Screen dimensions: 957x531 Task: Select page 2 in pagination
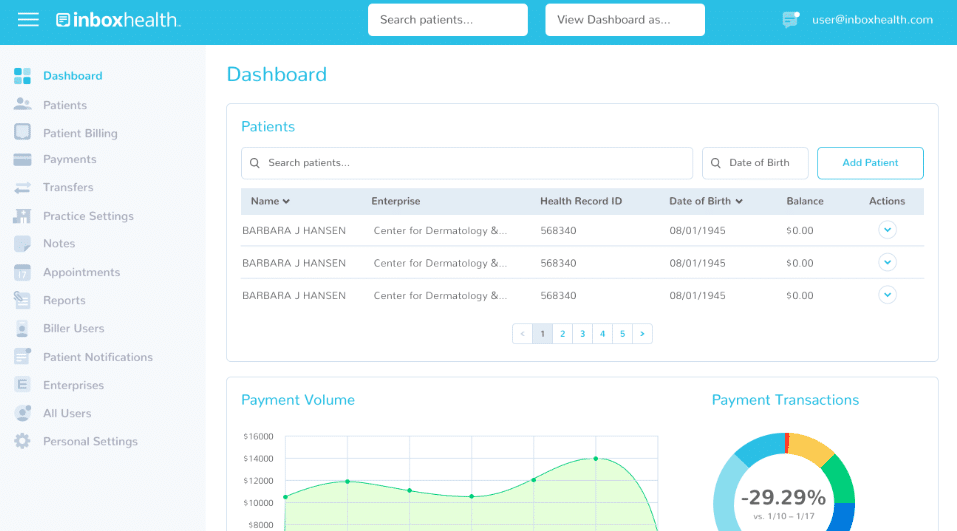[562, 334]
